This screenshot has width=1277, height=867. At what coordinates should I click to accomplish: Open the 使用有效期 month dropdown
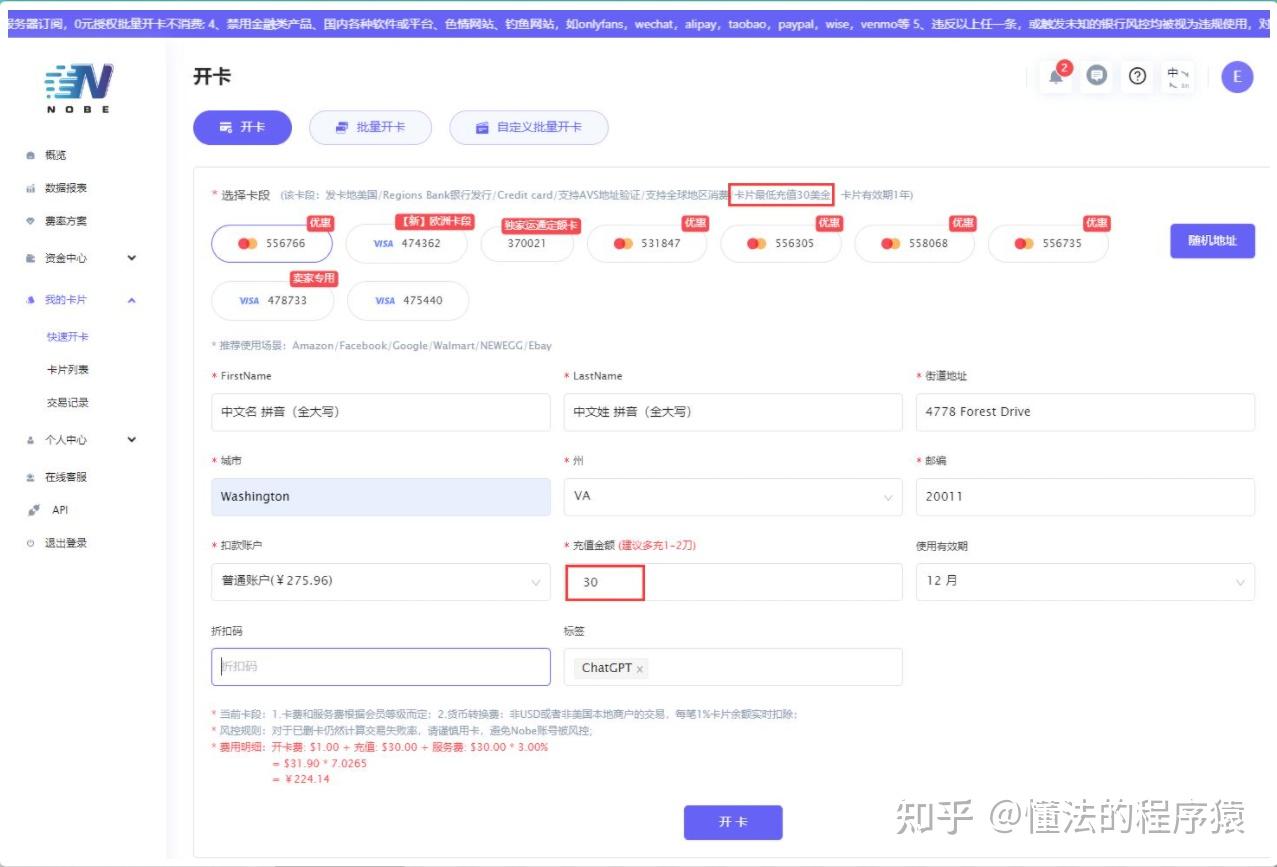coord(1085,581)
